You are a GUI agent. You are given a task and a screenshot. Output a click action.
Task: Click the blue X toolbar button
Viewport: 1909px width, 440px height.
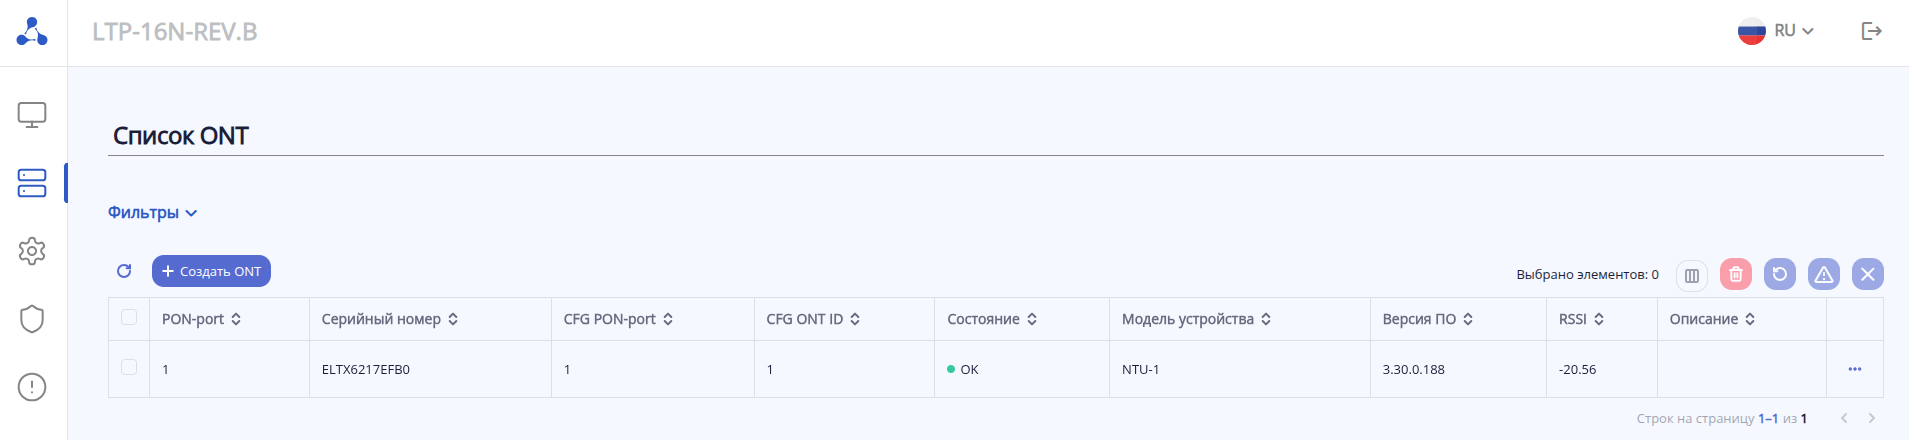coord(1868,274)
